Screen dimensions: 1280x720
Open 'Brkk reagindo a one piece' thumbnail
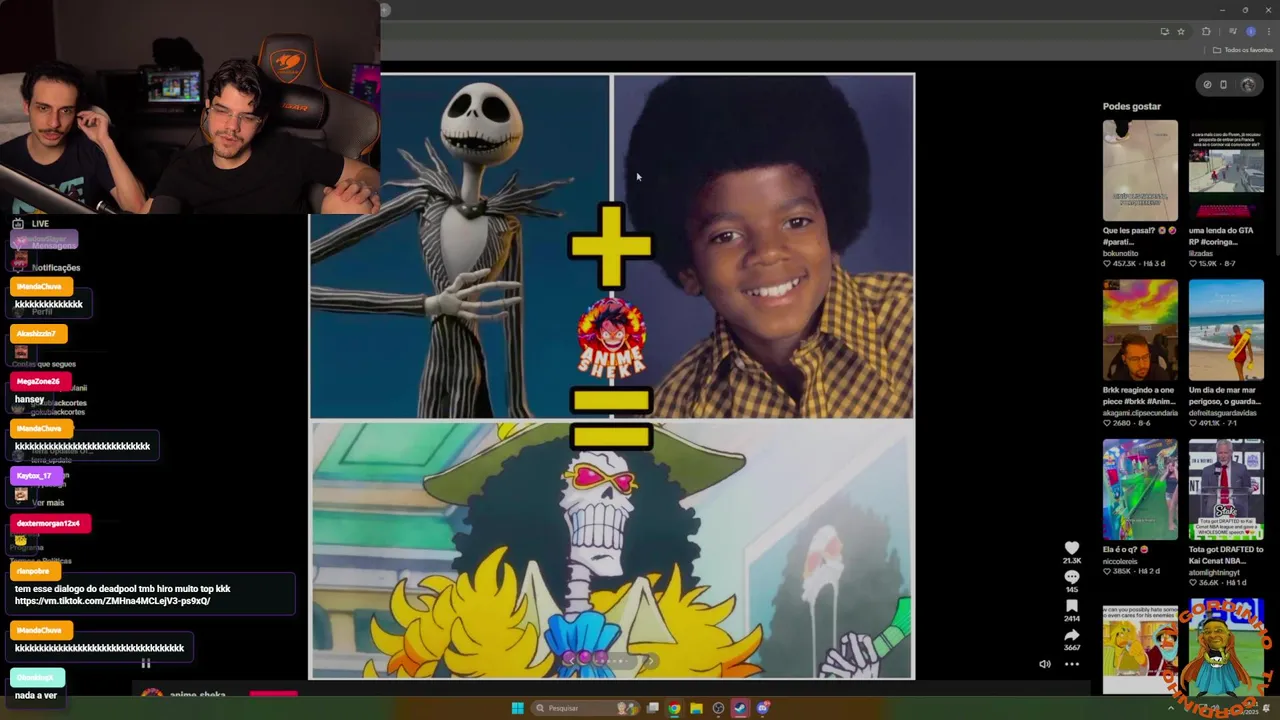1140,330
